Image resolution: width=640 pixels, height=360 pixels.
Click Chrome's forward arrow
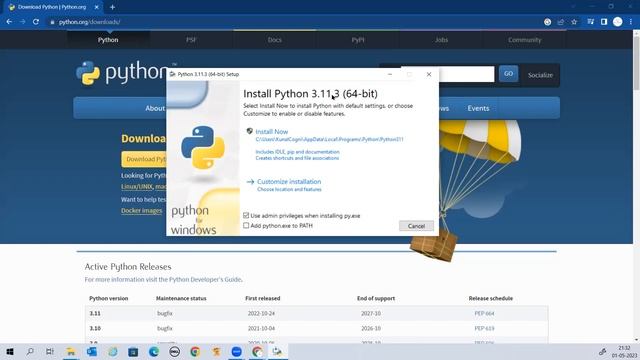tap(22, 22)
